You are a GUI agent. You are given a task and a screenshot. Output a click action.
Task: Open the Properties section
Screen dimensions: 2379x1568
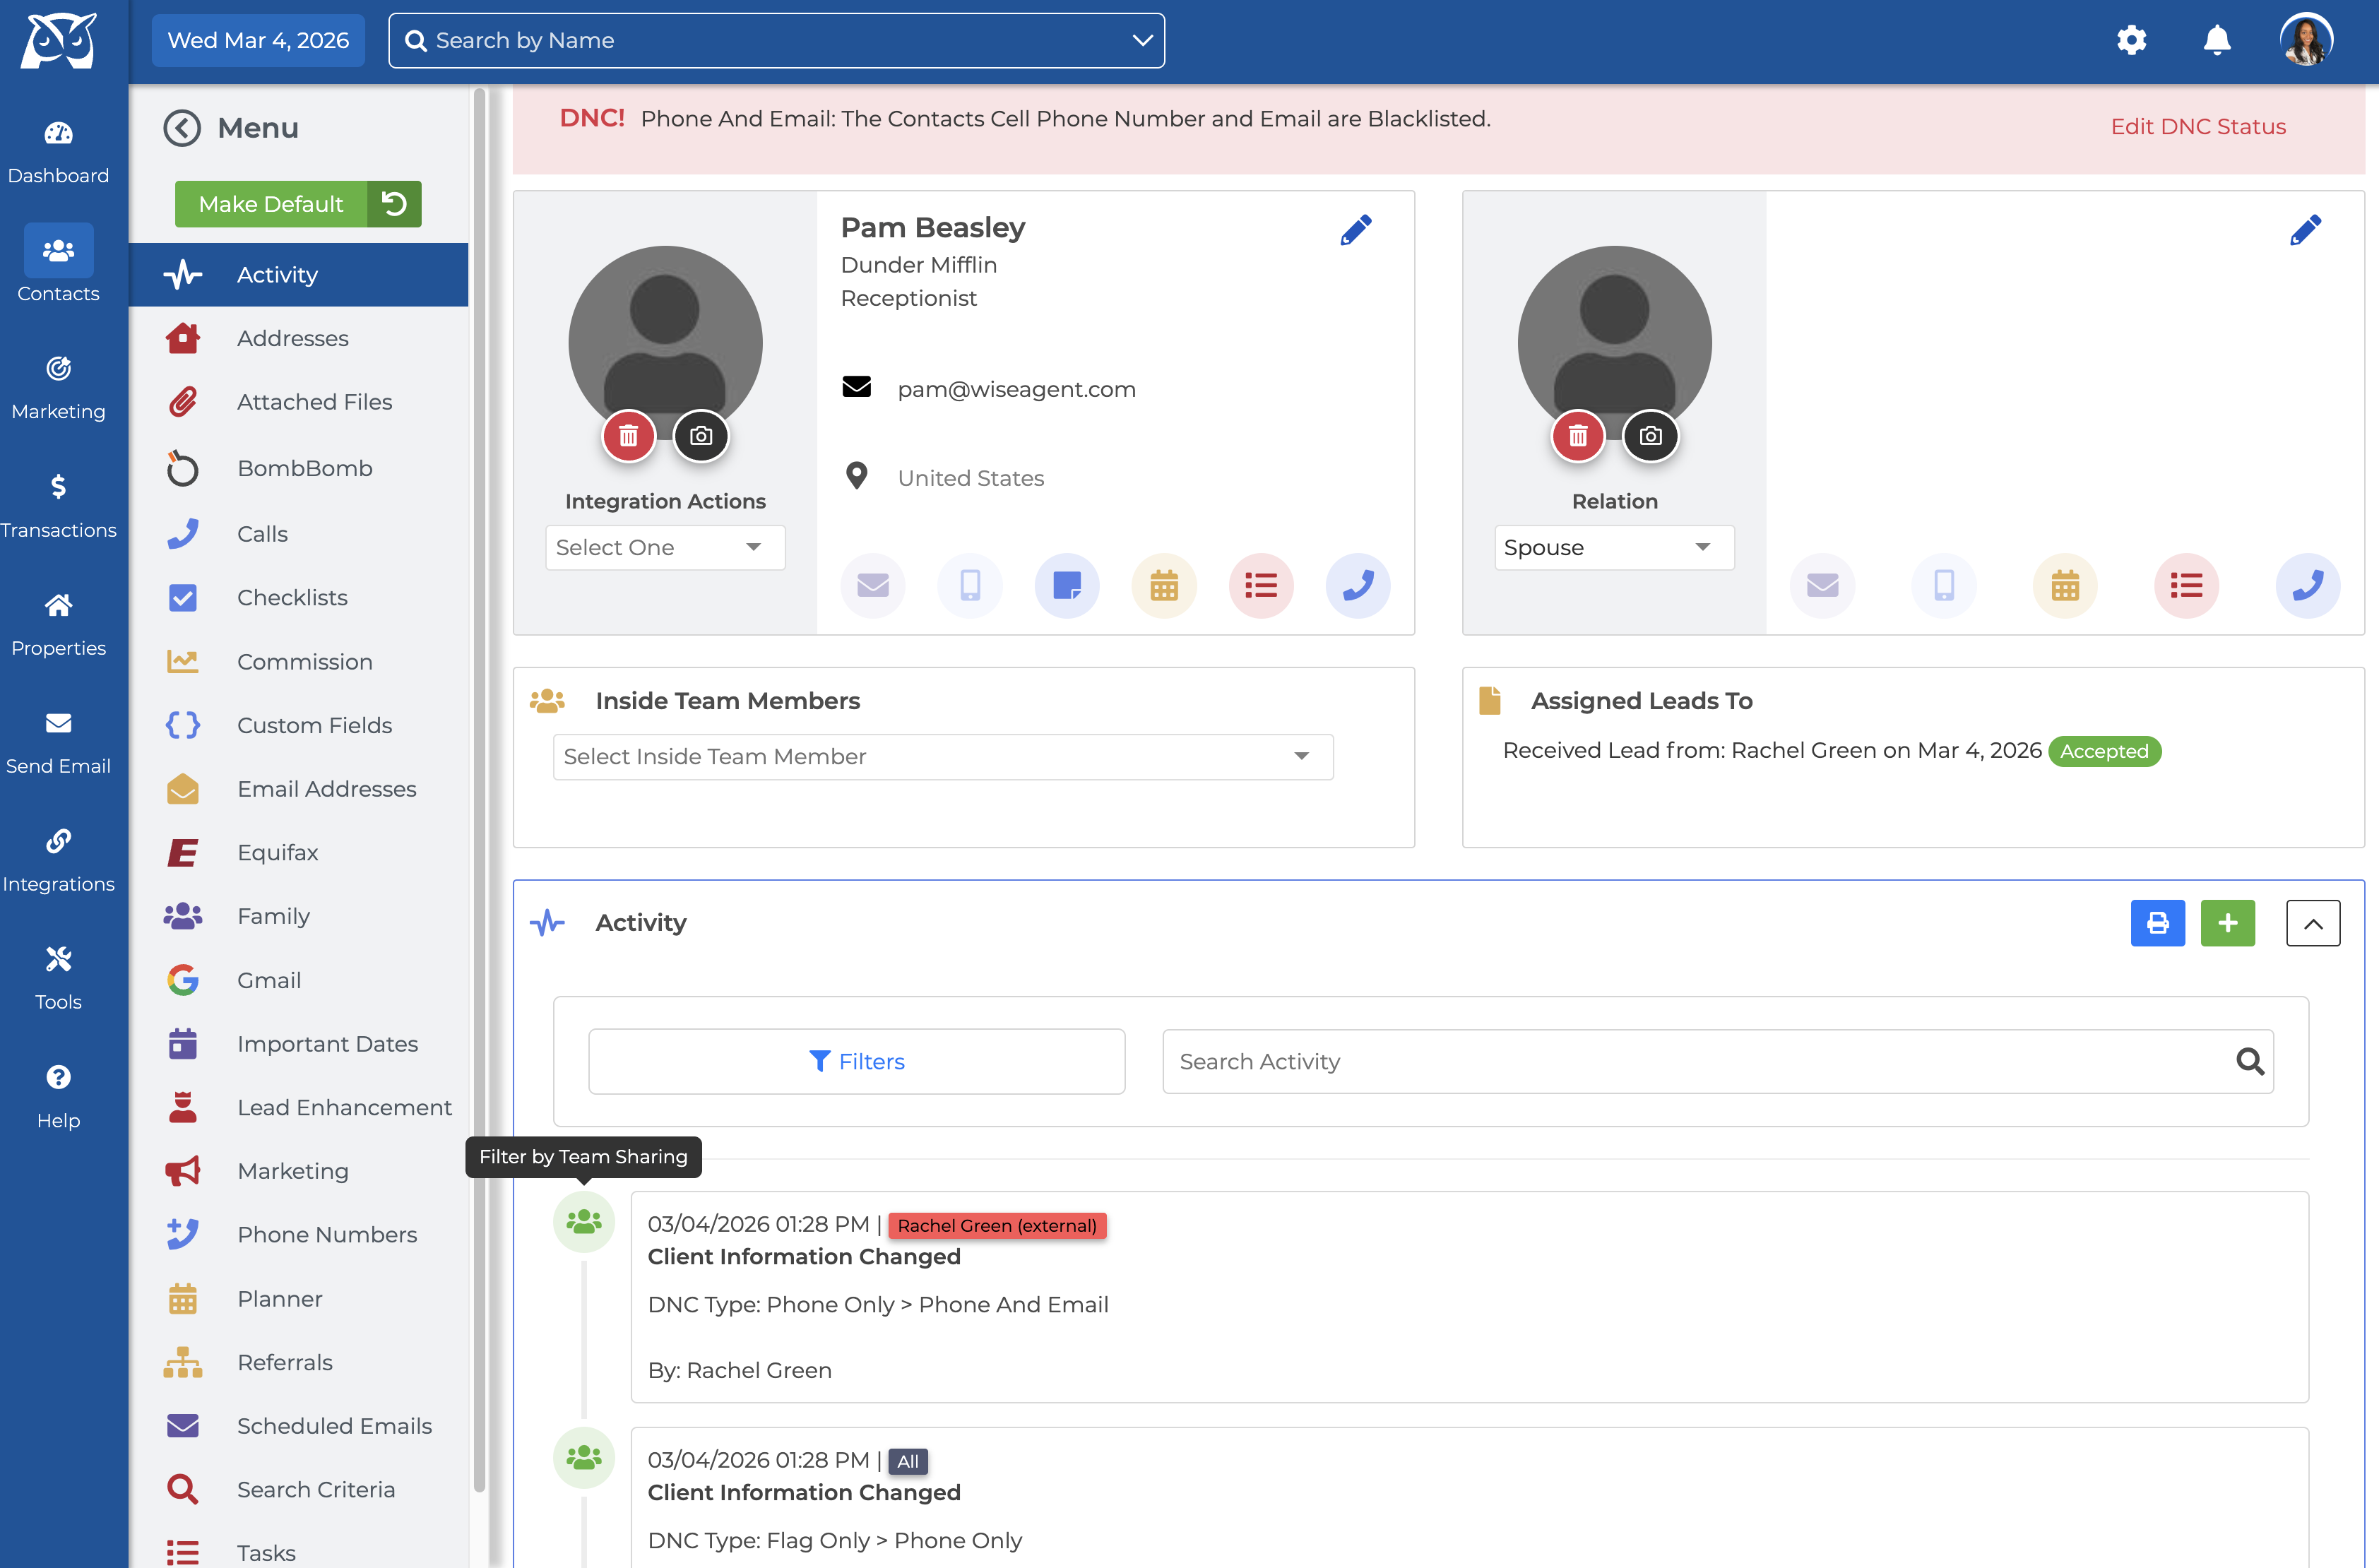coord(58,624)
